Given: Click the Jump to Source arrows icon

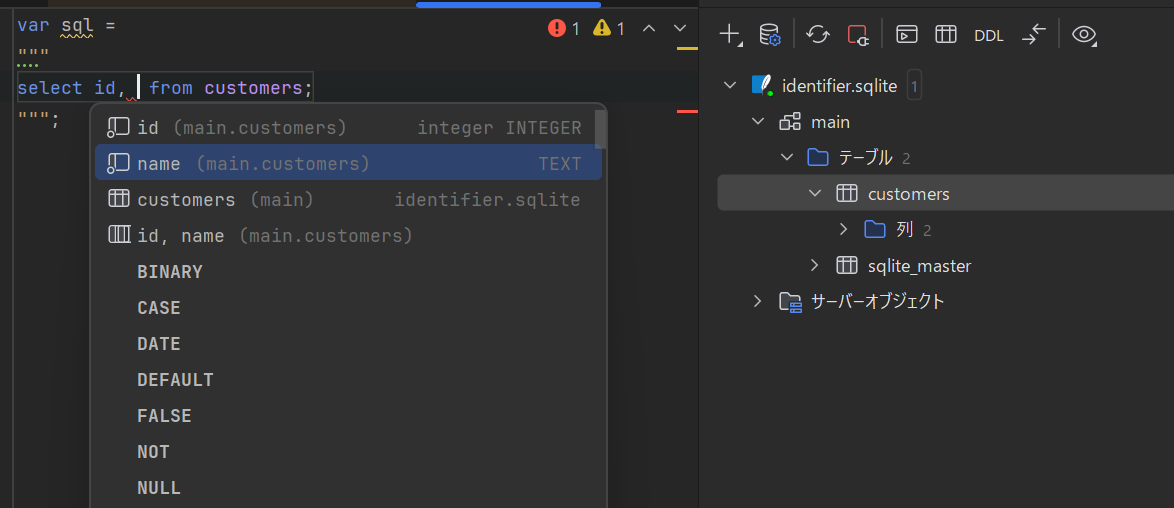Looking at the screenshot, I should tap(1033, 34).
